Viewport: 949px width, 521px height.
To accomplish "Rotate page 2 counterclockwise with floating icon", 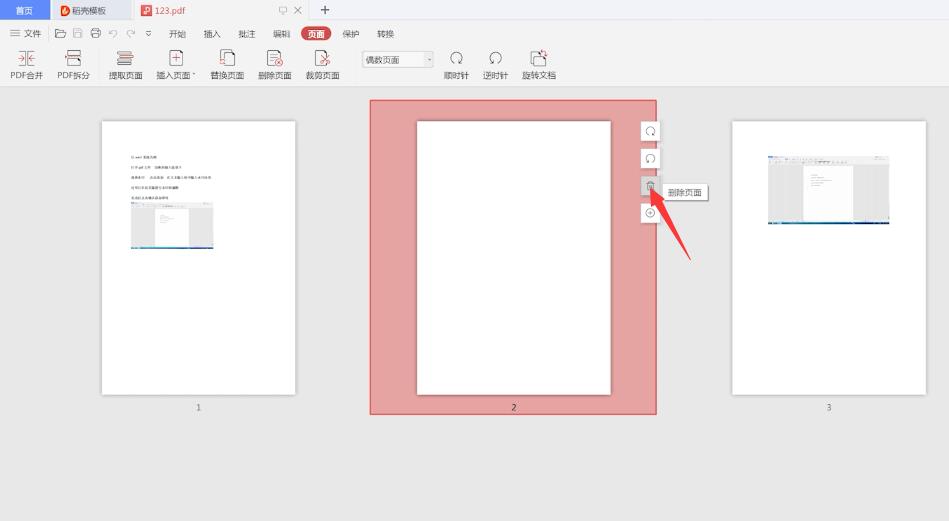I will (650, 159).
